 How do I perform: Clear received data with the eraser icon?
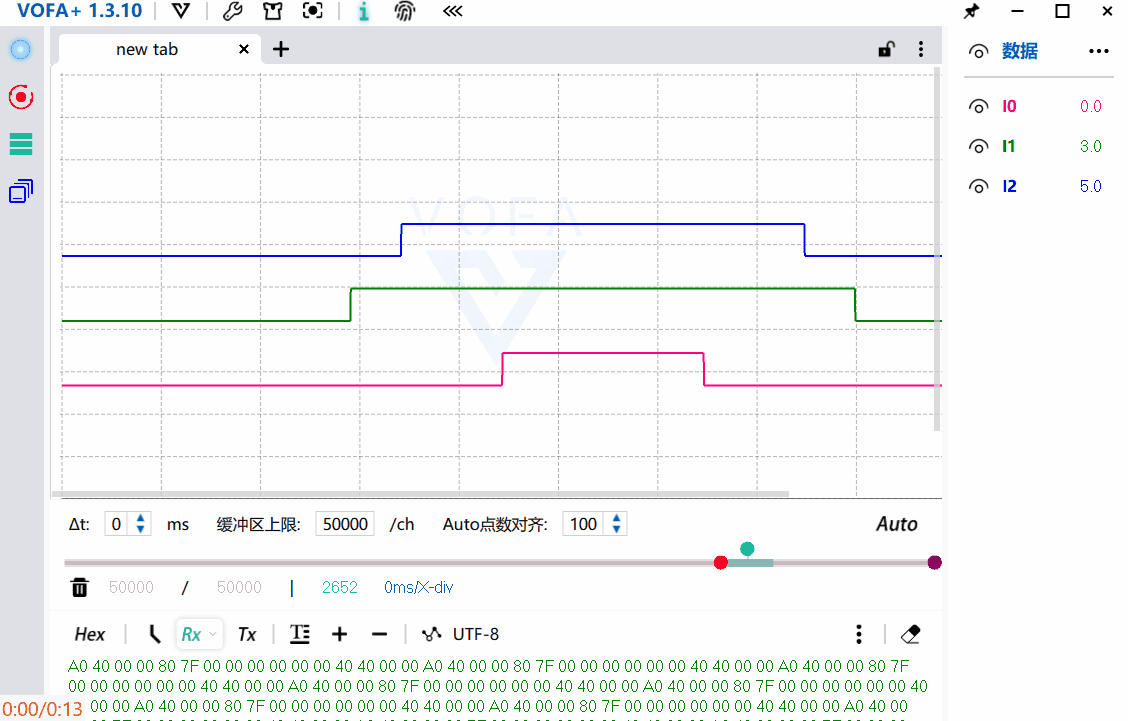click(x=911, y=633)
